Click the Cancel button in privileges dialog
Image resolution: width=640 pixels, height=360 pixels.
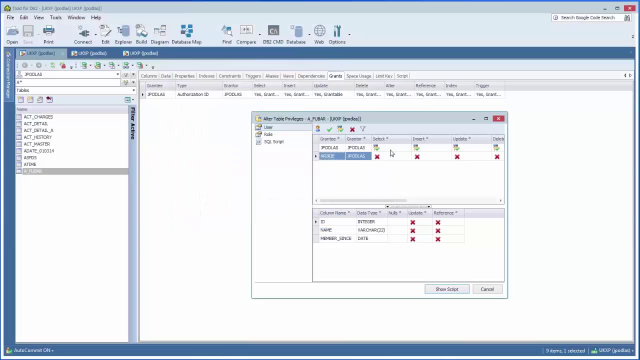click(x=487, y=289)
